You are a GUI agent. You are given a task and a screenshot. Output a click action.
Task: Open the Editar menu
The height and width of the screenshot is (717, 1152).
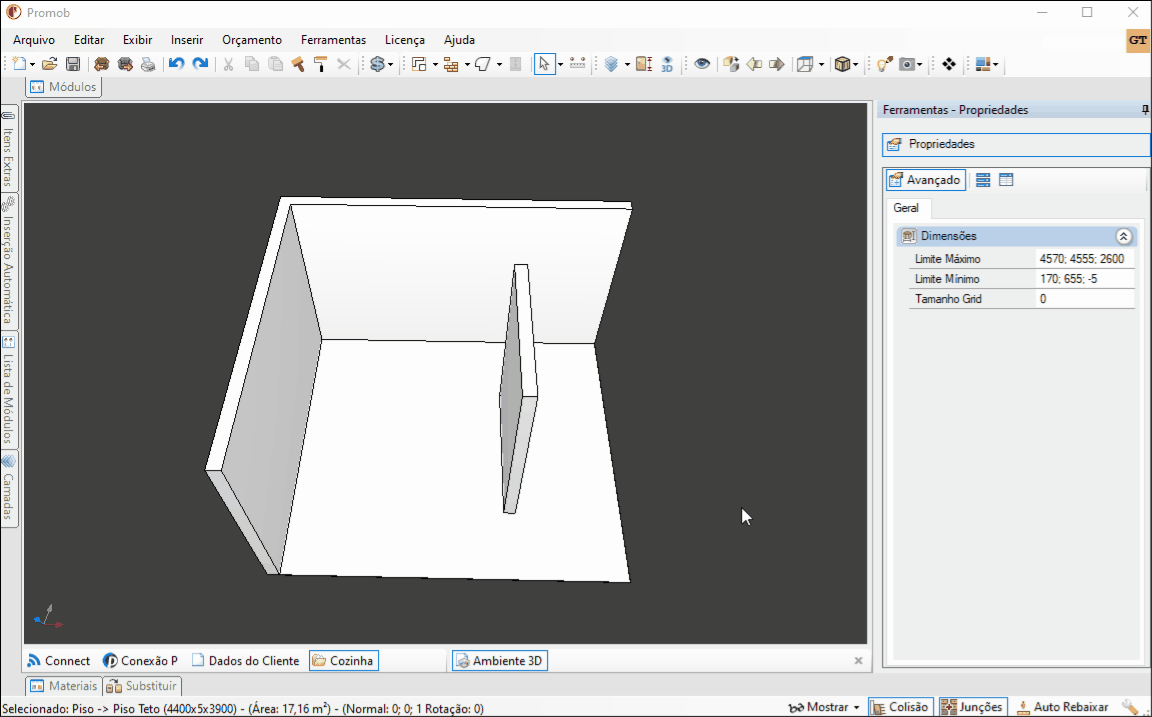89,40
